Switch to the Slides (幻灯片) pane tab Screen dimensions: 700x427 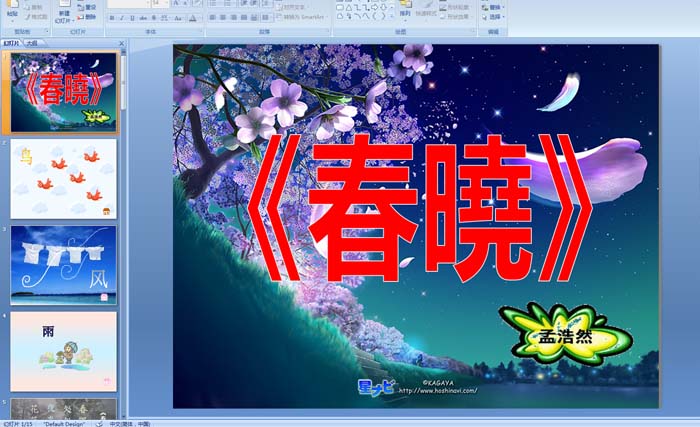pos(12,43)
